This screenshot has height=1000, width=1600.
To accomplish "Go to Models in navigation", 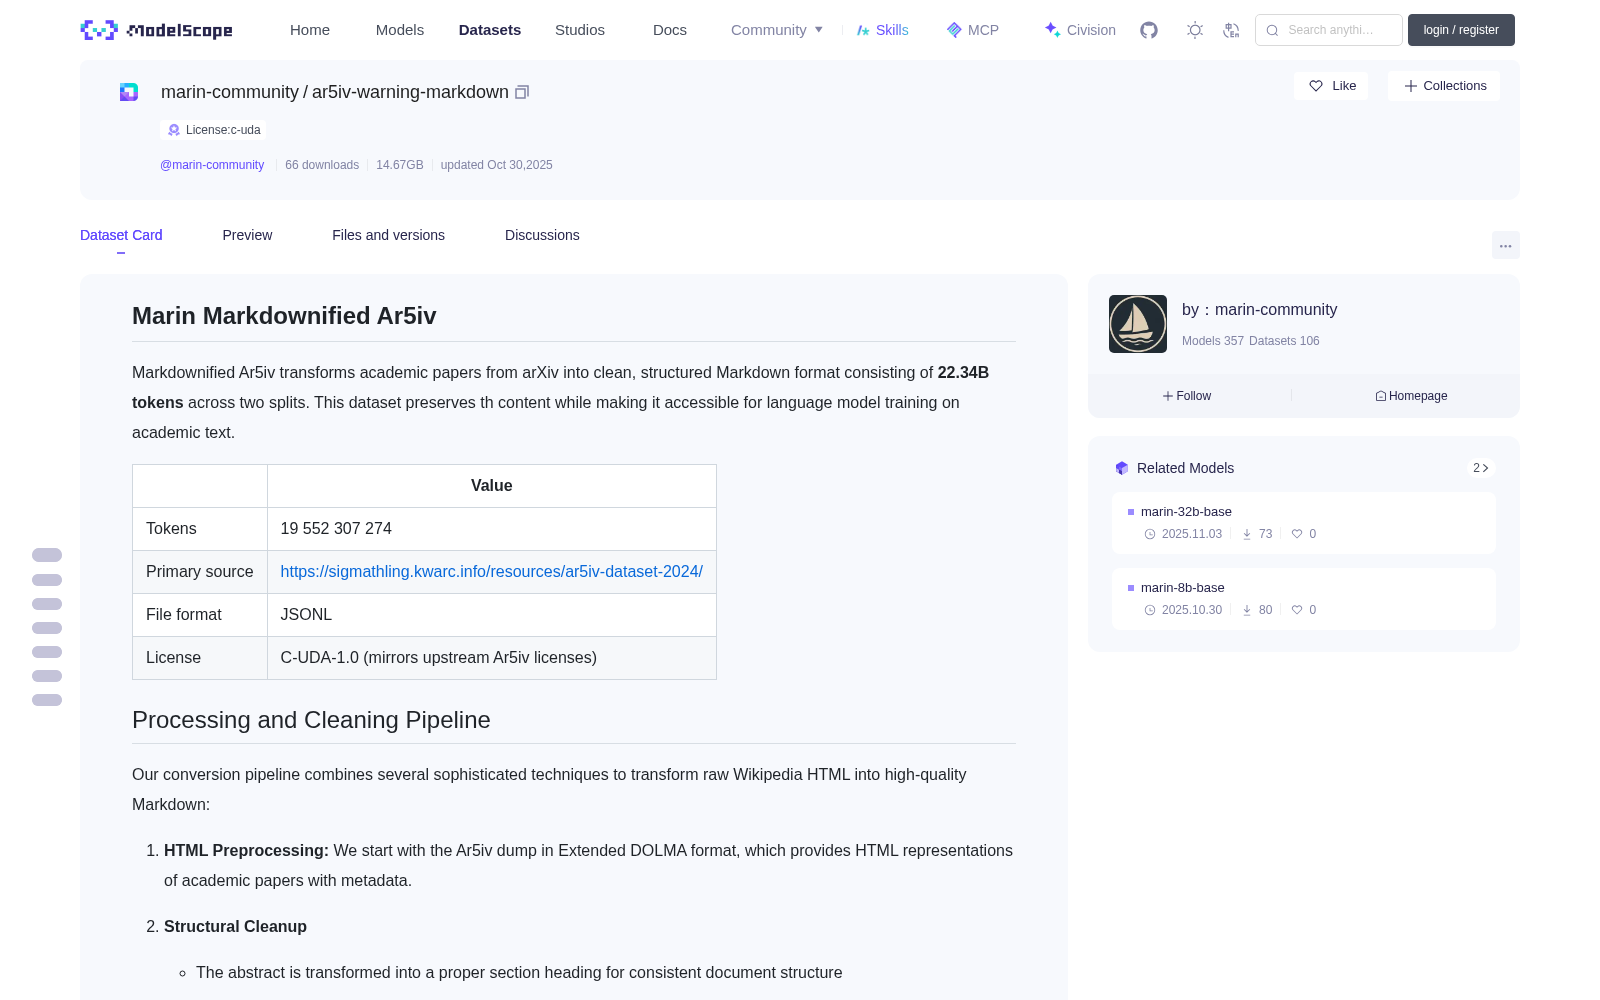I will tap(400, 30).
